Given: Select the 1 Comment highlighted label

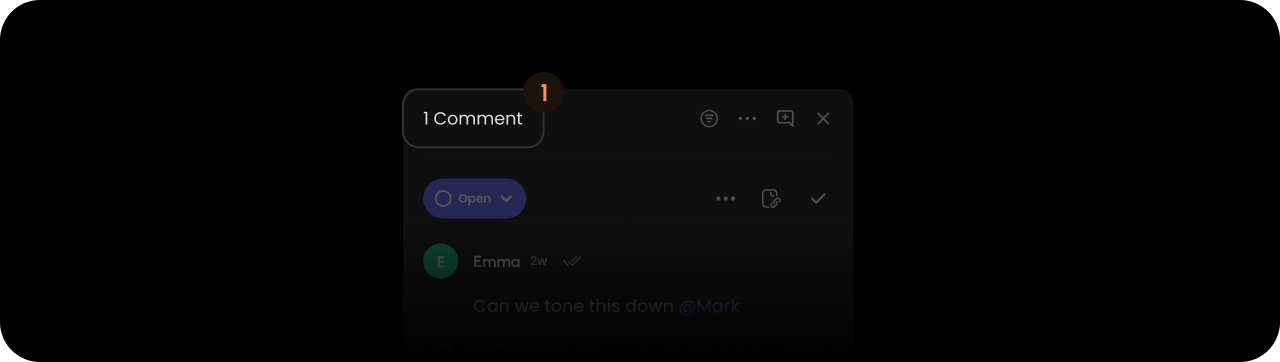Looking at the screenshot, I should click(x=473, y=118).
